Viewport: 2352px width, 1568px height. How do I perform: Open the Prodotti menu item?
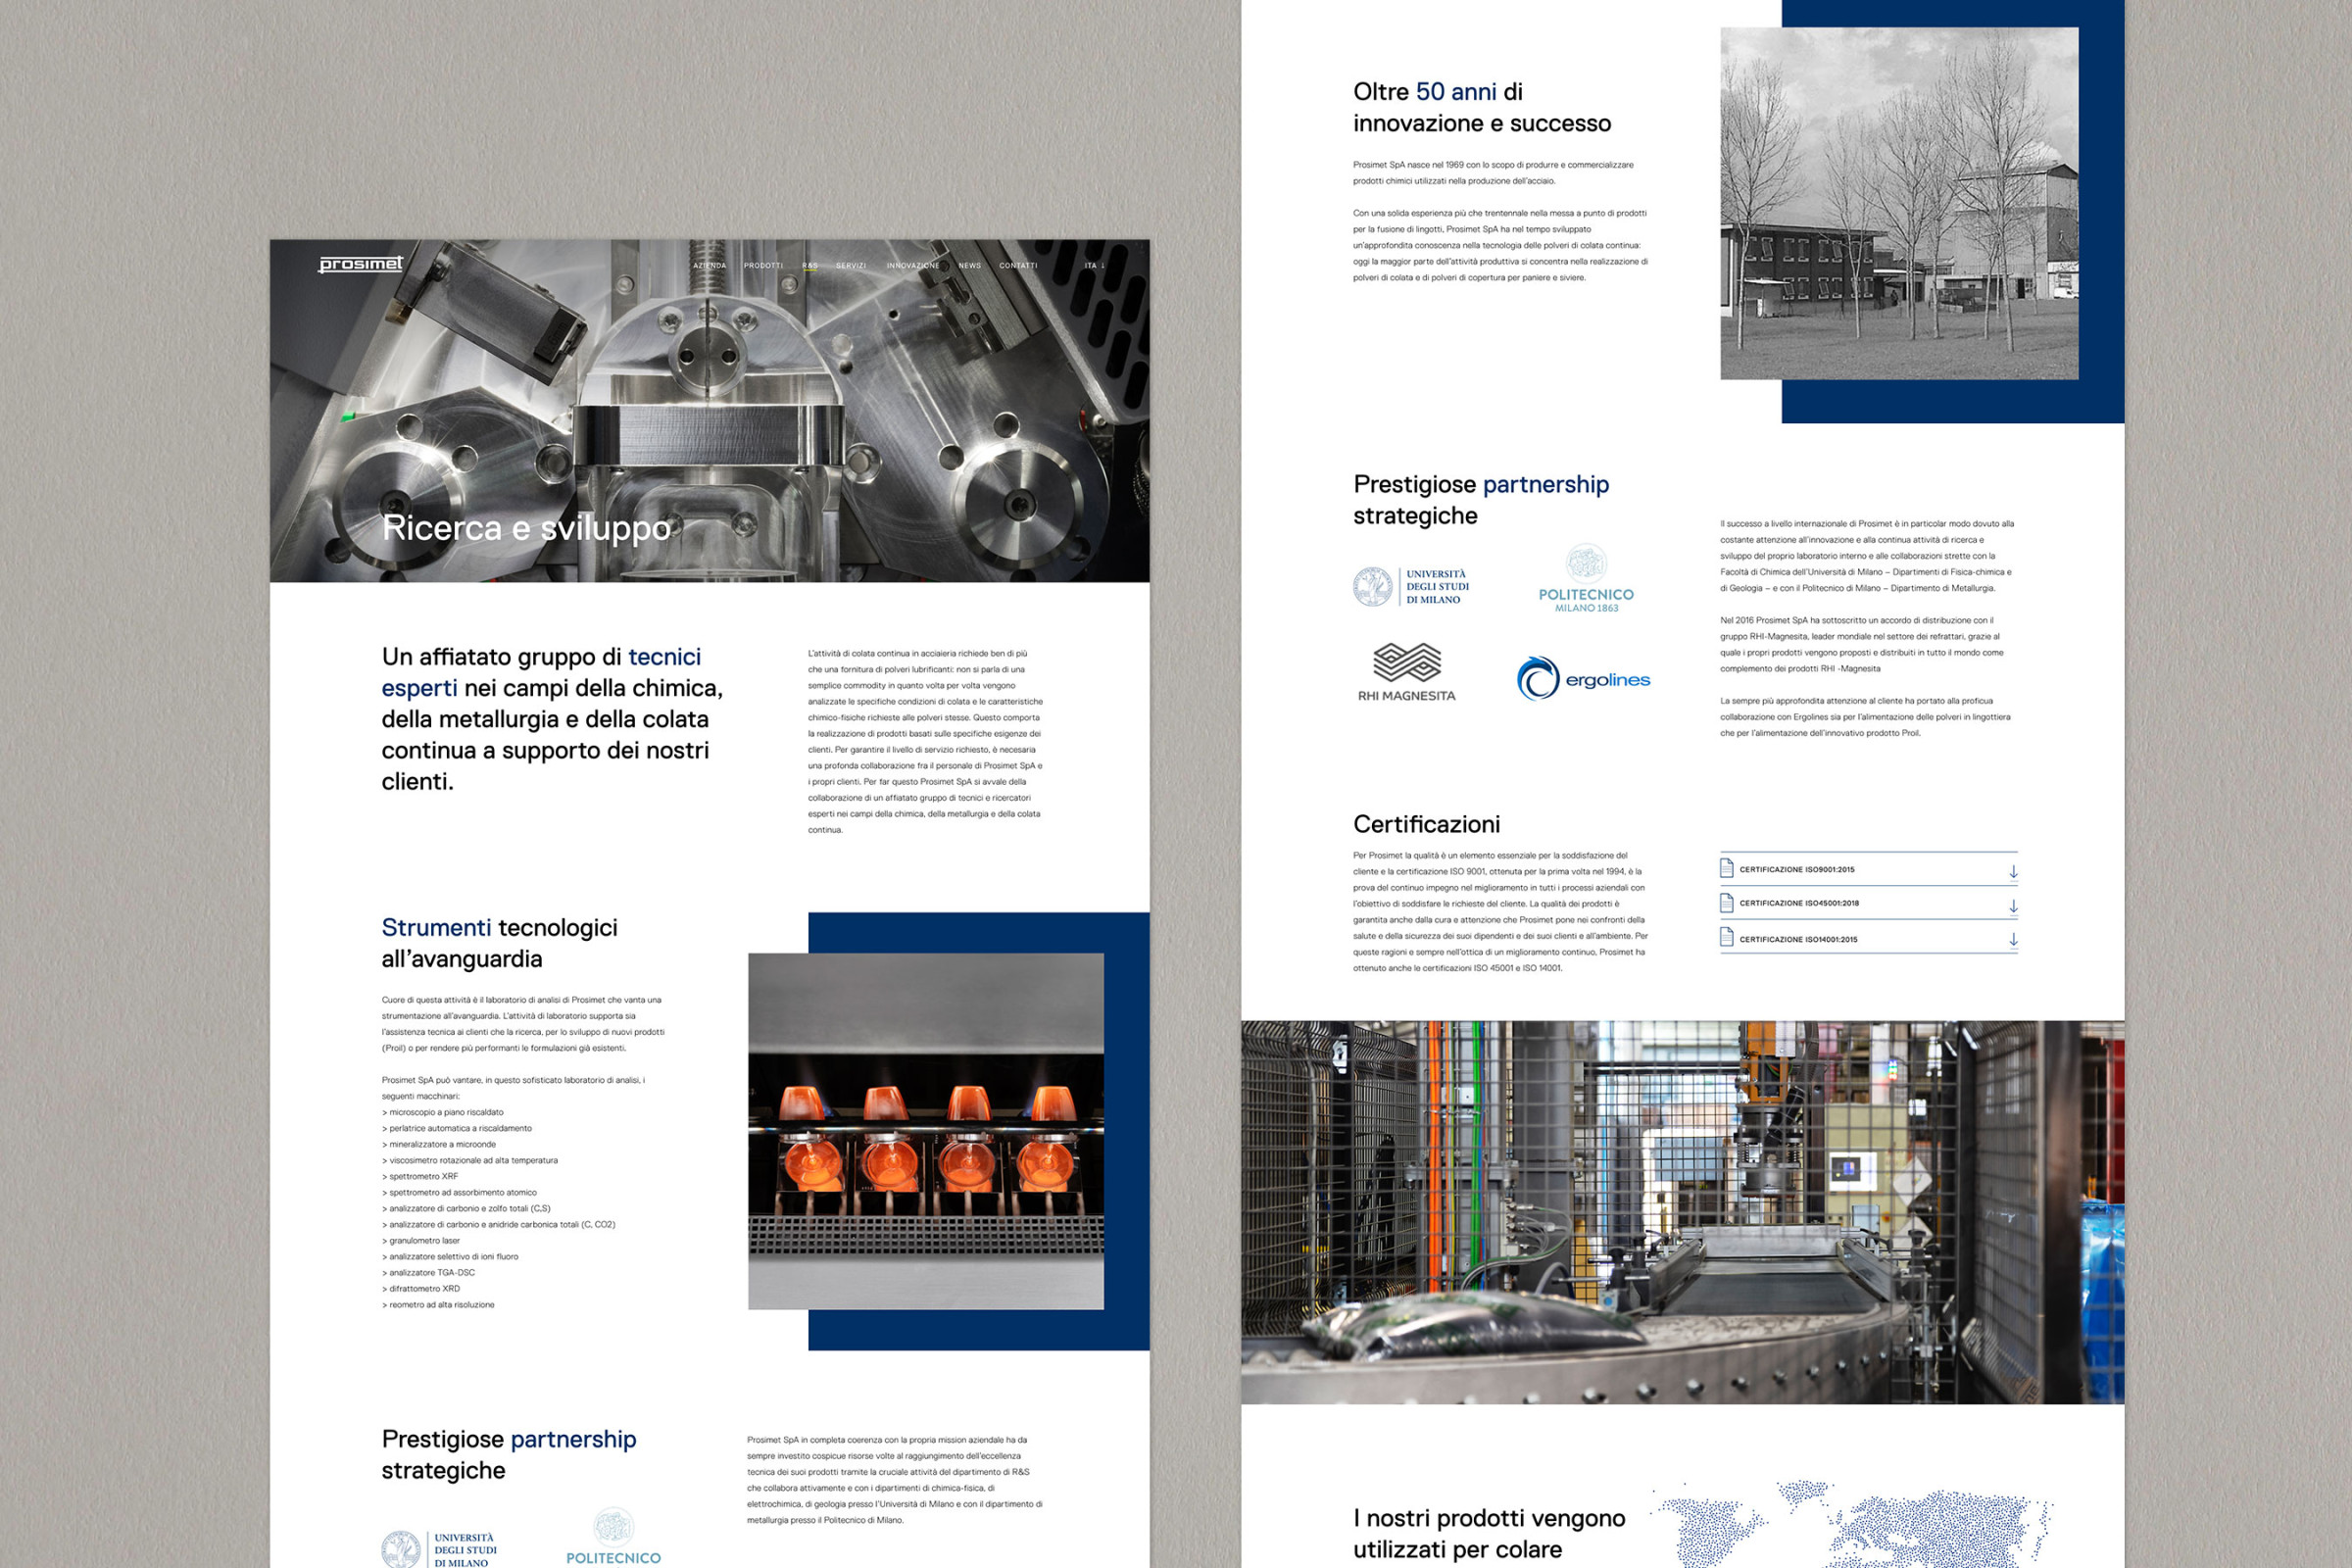point(763,266)
